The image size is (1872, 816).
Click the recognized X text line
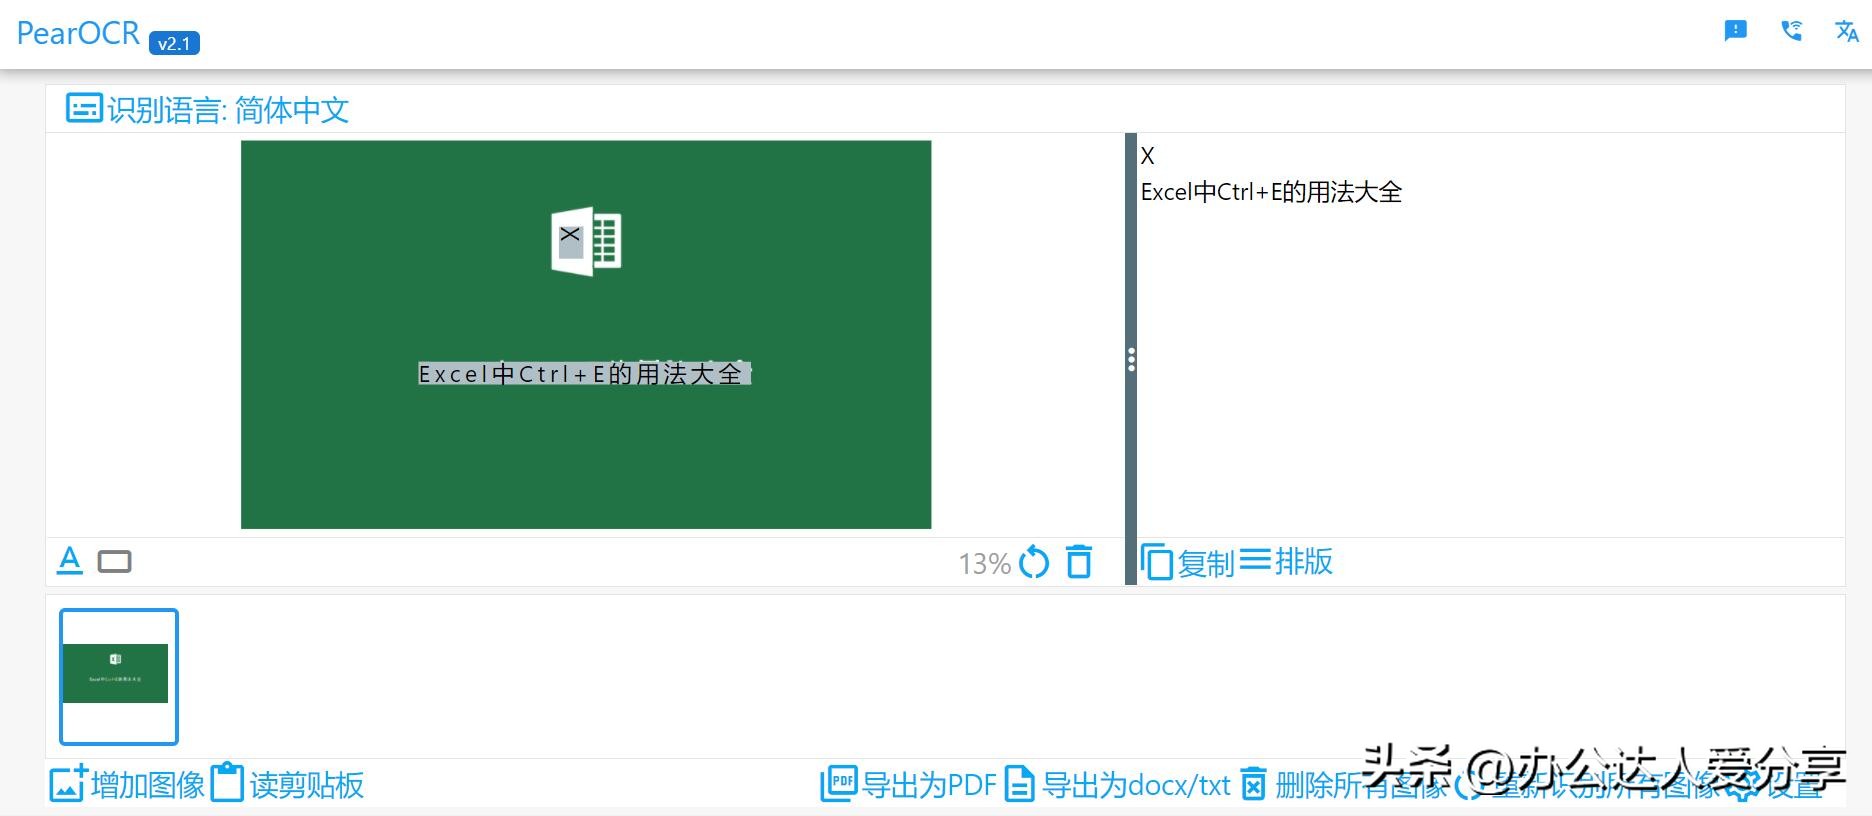coord(1147,156)
